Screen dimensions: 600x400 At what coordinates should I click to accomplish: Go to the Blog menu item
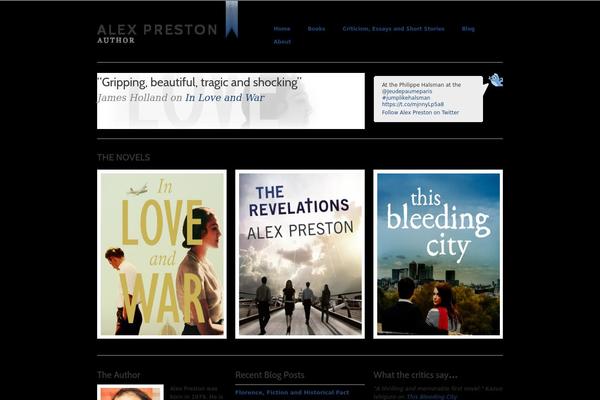(468, 29)
